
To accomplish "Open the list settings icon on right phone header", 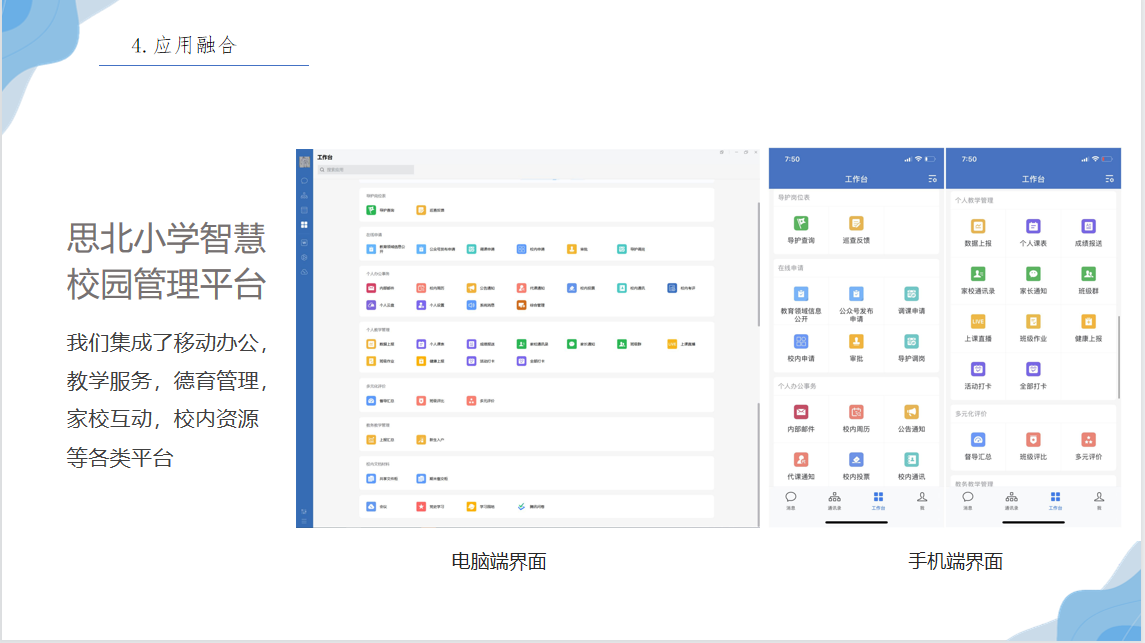I will (1109, 179).
